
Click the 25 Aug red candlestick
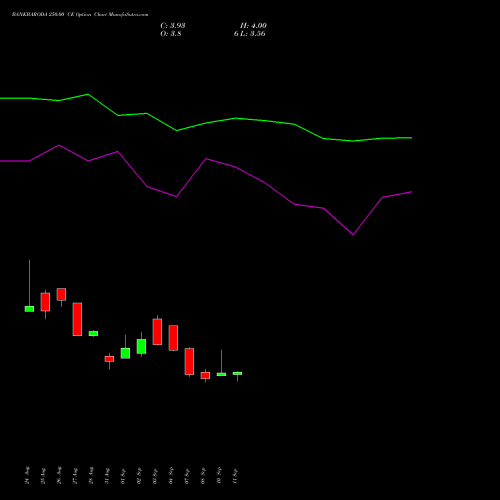[x=45, y=302]
